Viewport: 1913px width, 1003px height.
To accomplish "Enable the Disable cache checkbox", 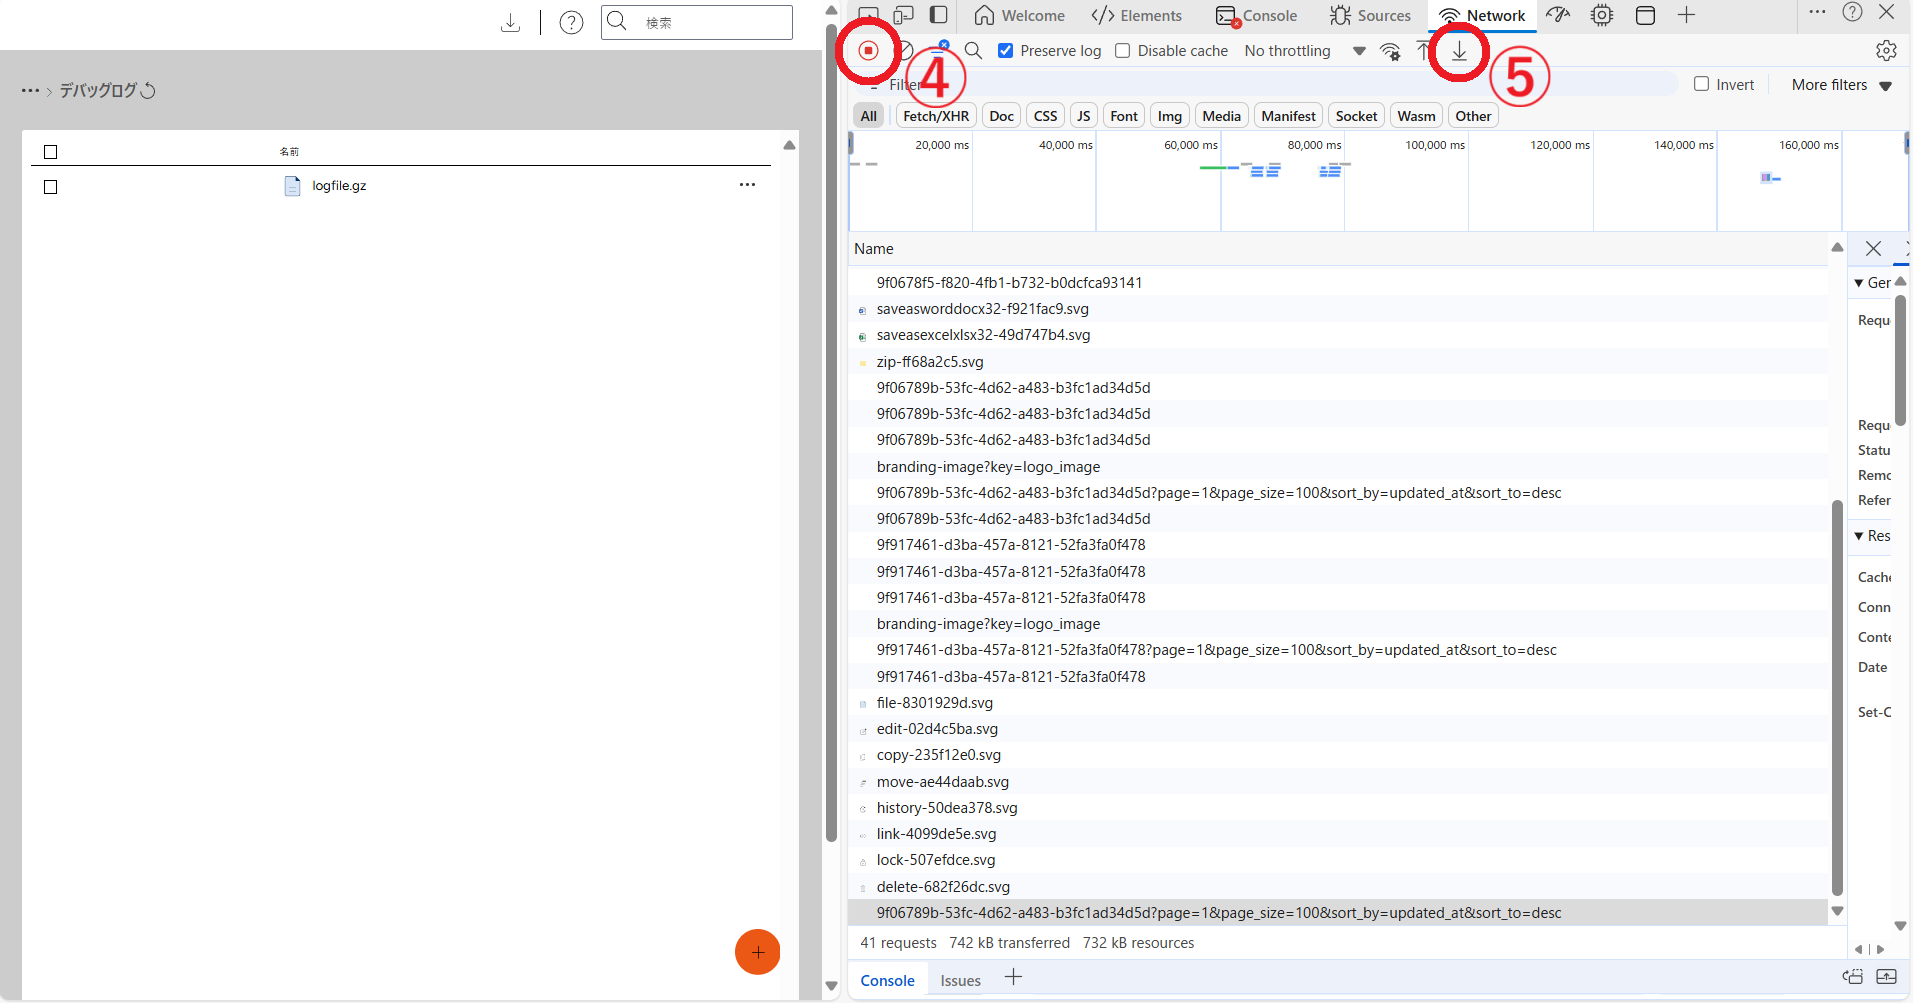I will [x=1123, y=51].
